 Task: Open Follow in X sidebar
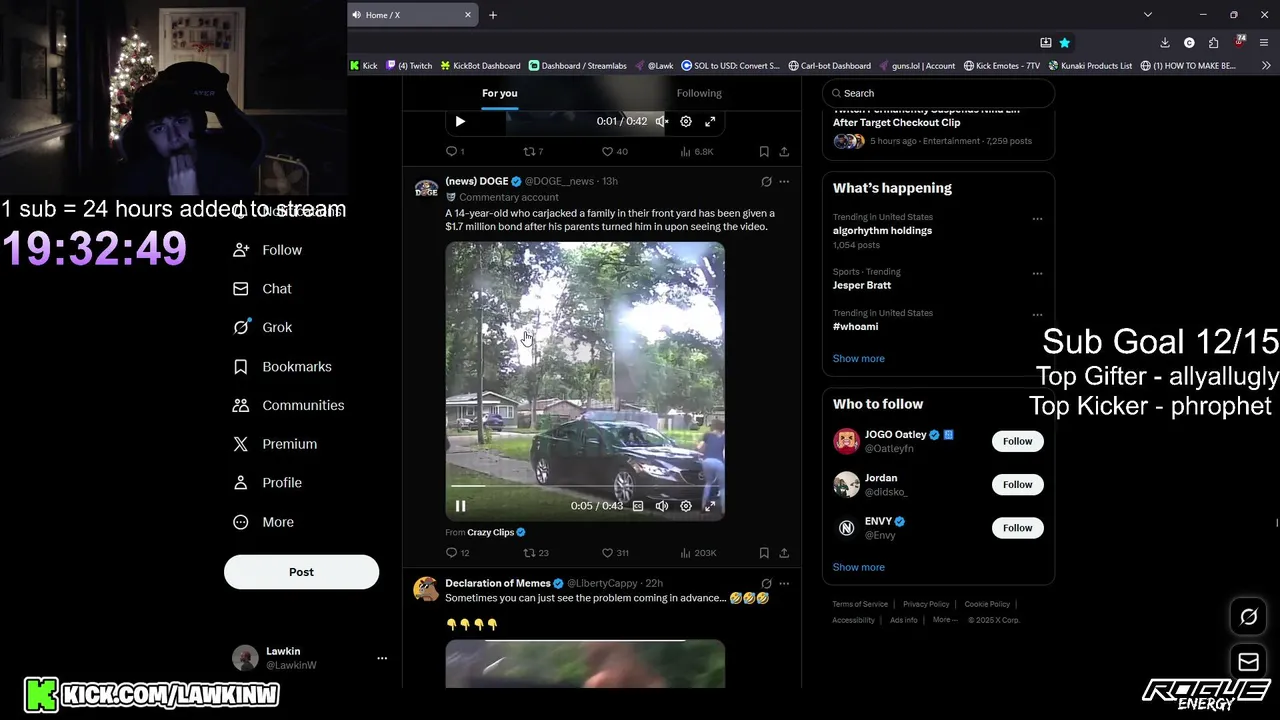267,250
